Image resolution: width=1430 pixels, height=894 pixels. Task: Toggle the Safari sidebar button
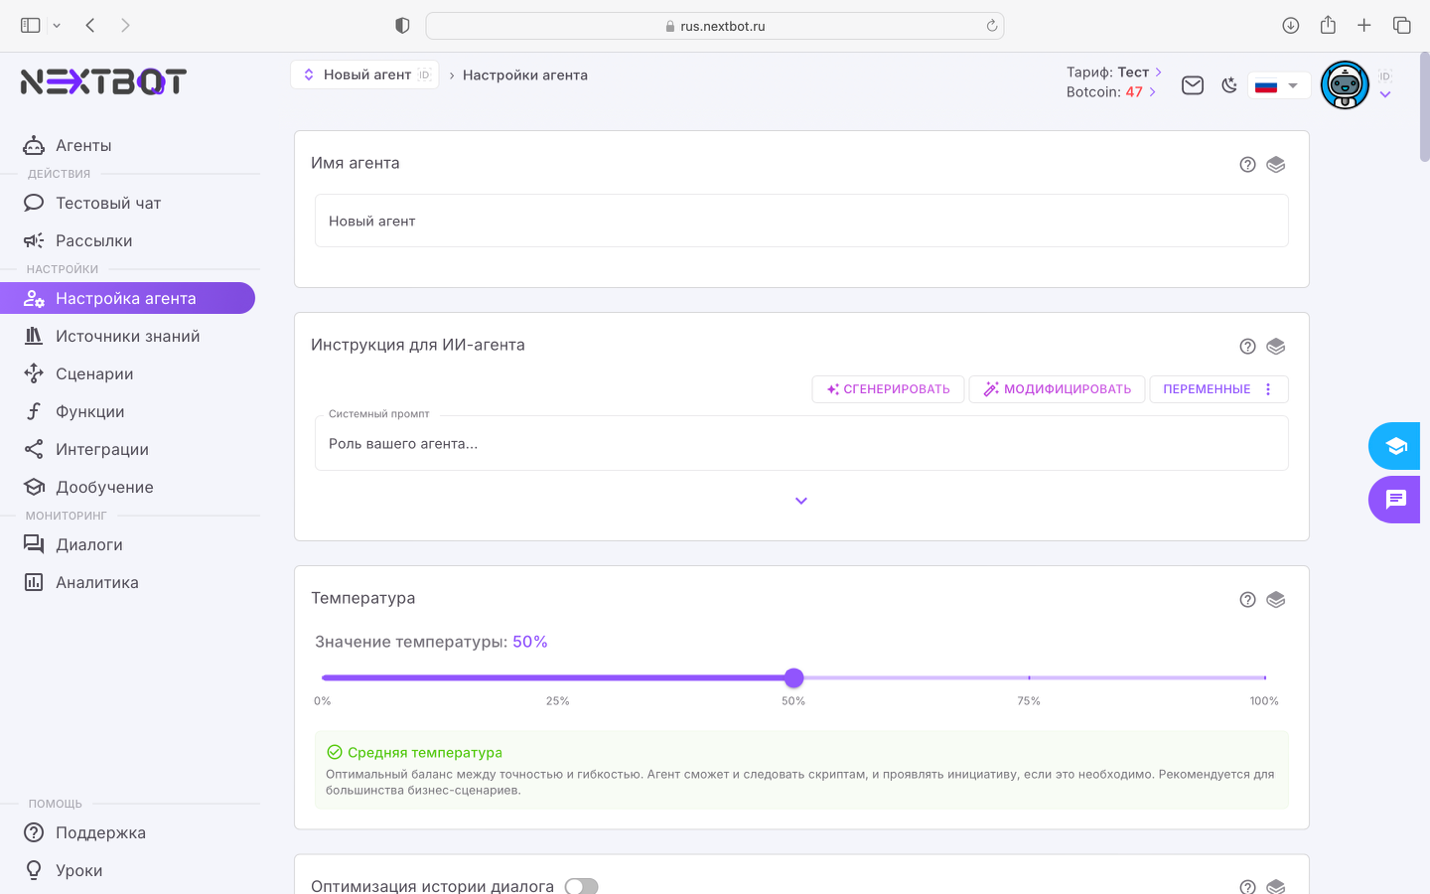click(x=31, y=25)
